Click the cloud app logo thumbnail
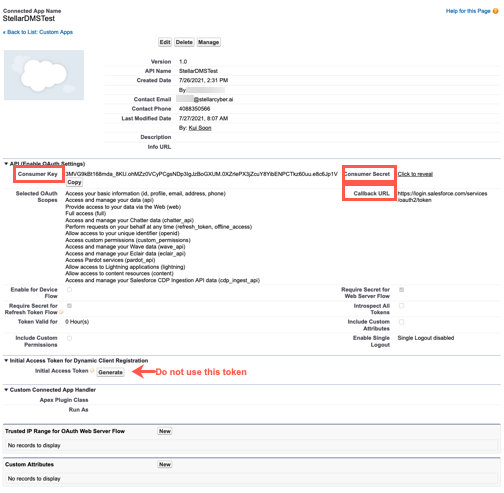The image size is (504, 493). coord(44,75)
